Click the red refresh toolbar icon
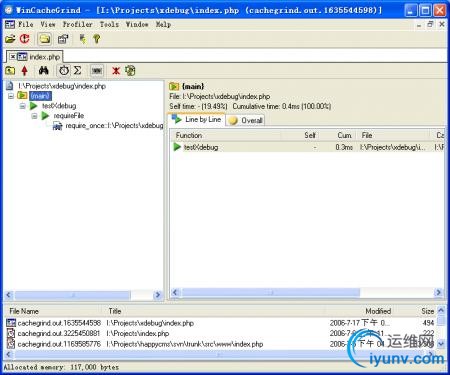The height and width of the screenshot is (375, 450). click(24, 39)
